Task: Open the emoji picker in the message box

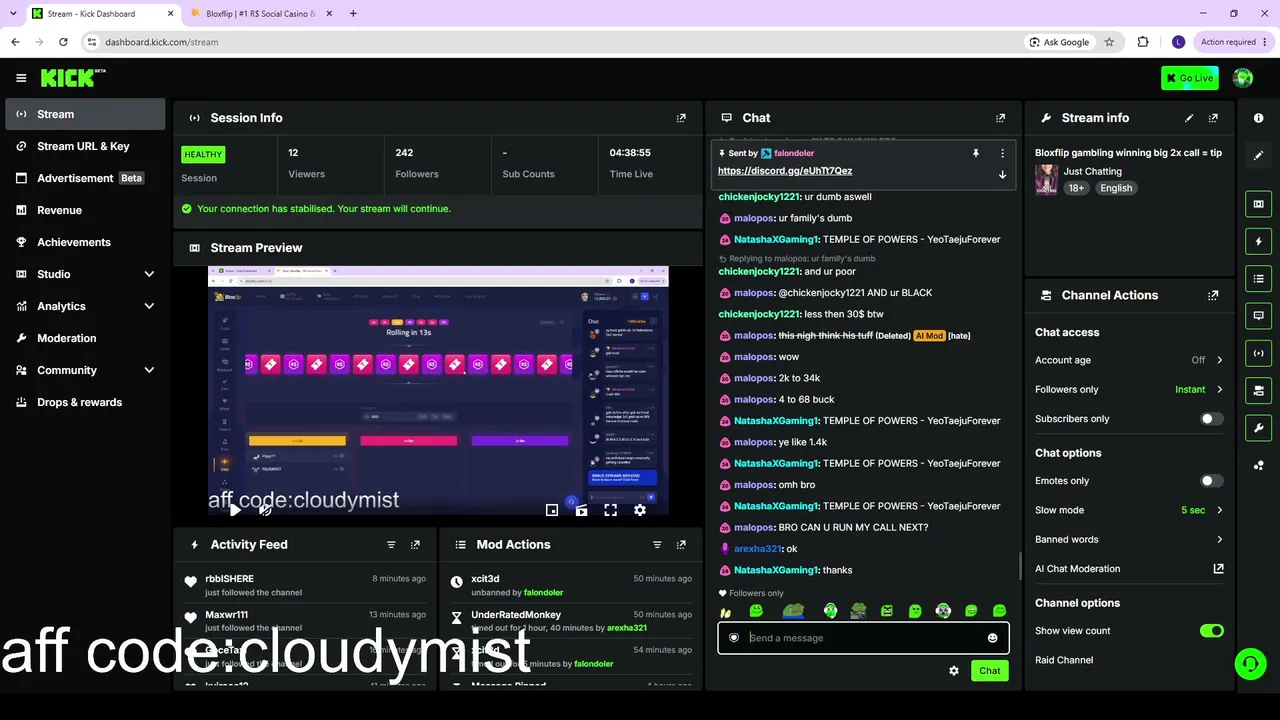Action: (992, 638)
